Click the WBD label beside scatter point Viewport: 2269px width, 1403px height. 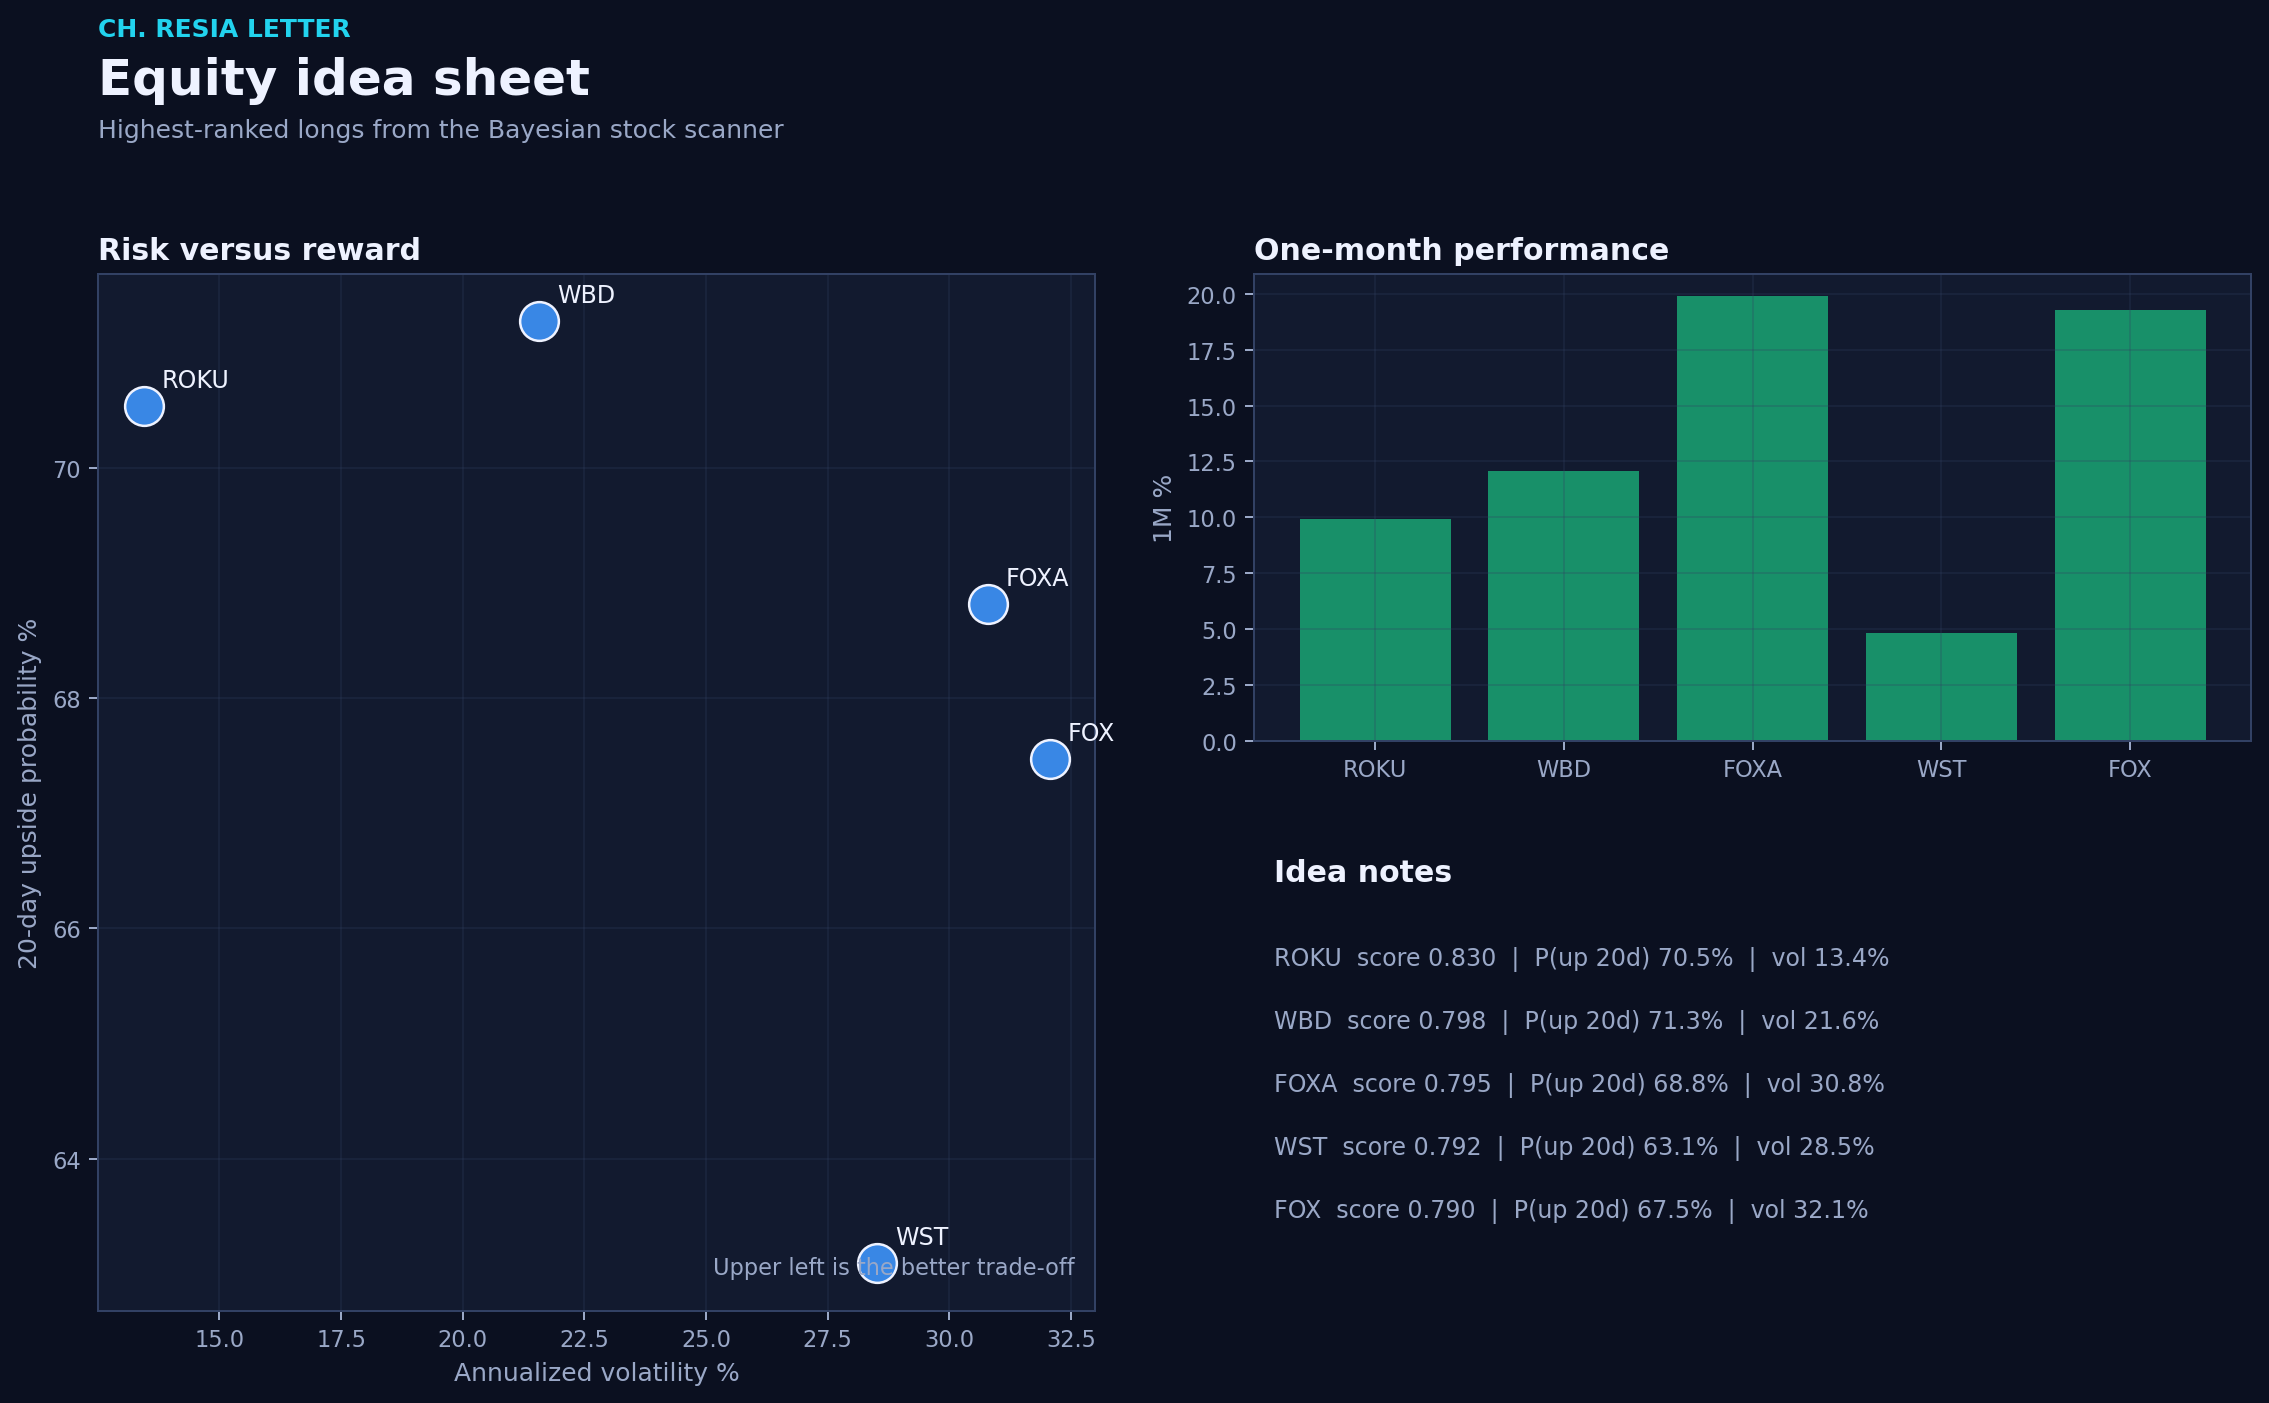(x=586, y=295)
